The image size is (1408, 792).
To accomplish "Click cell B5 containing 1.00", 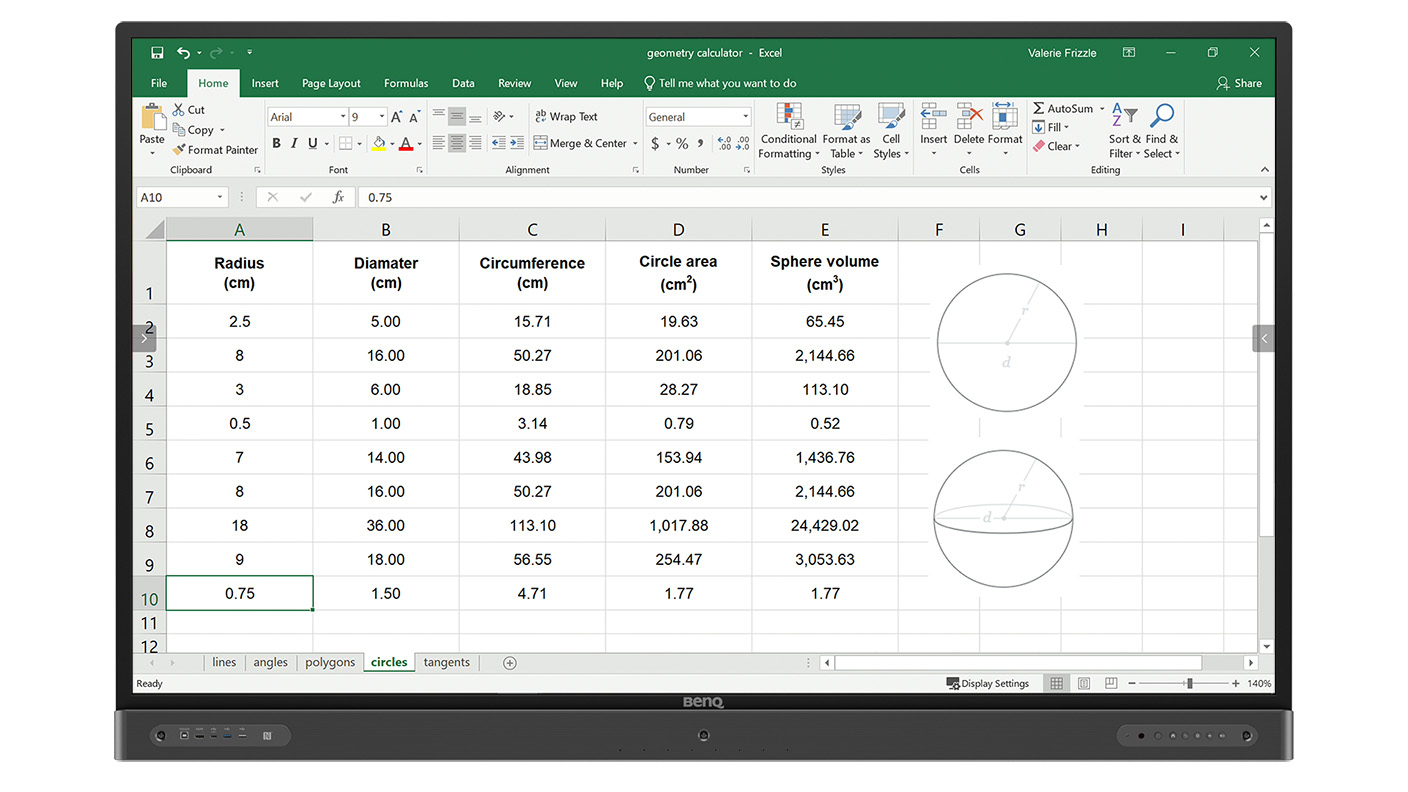I will [x=385, y=423].
